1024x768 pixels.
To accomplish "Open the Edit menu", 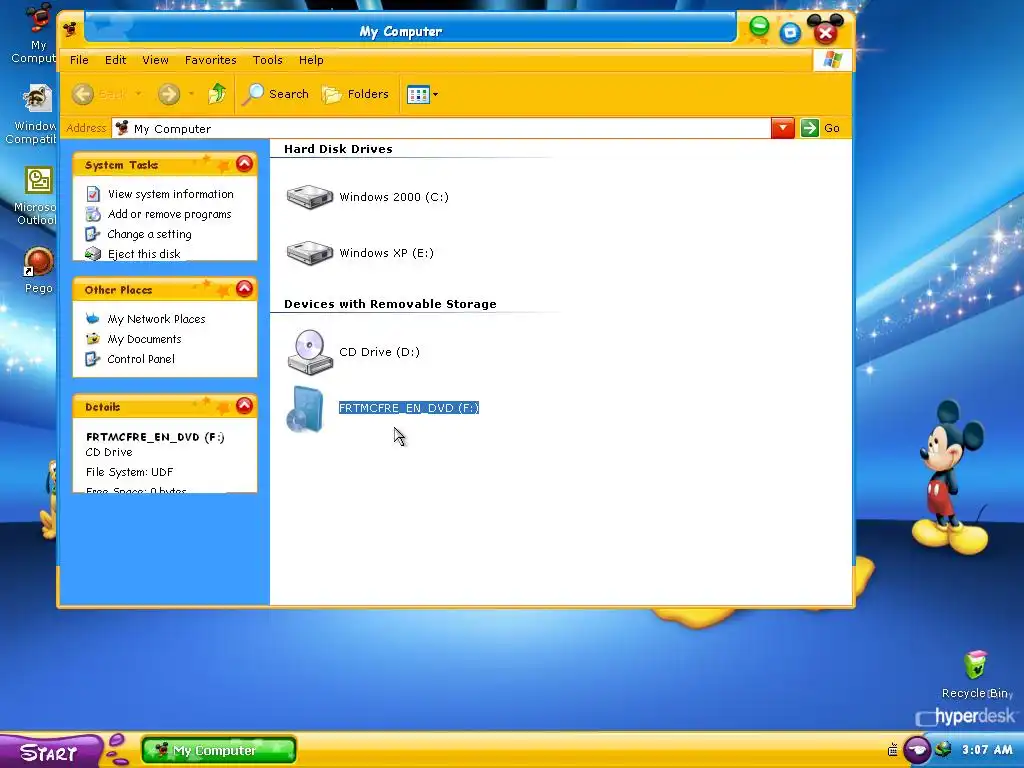I will point(116,60).
